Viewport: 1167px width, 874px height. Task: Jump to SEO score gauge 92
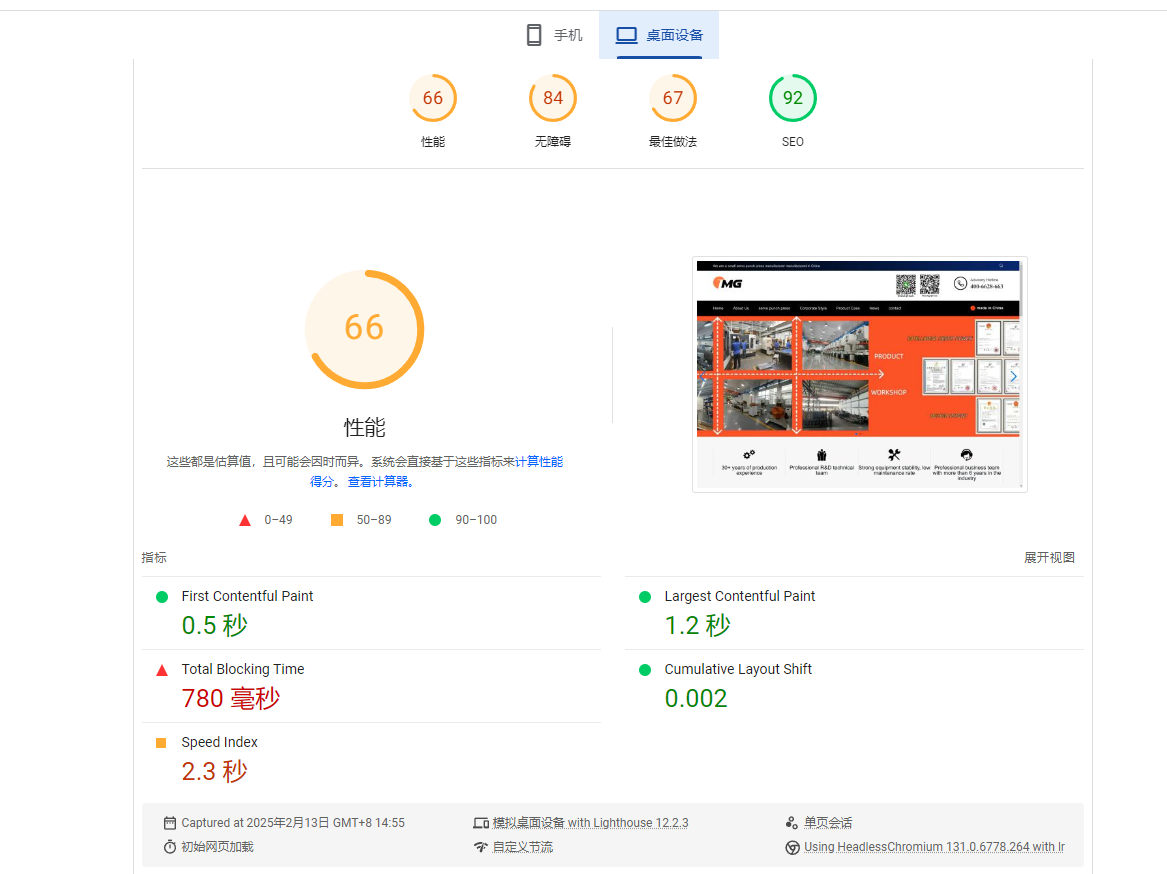point(793,98)
